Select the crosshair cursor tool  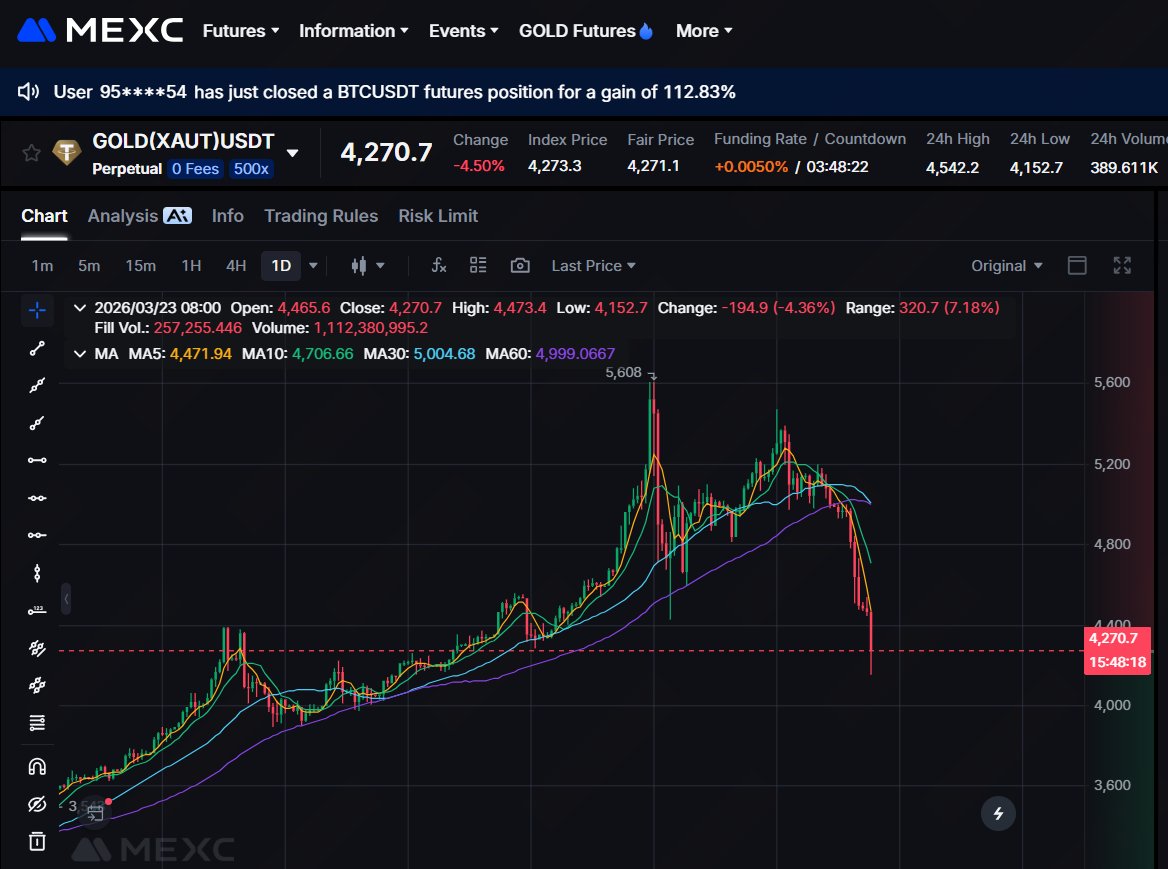pos(37,311)
